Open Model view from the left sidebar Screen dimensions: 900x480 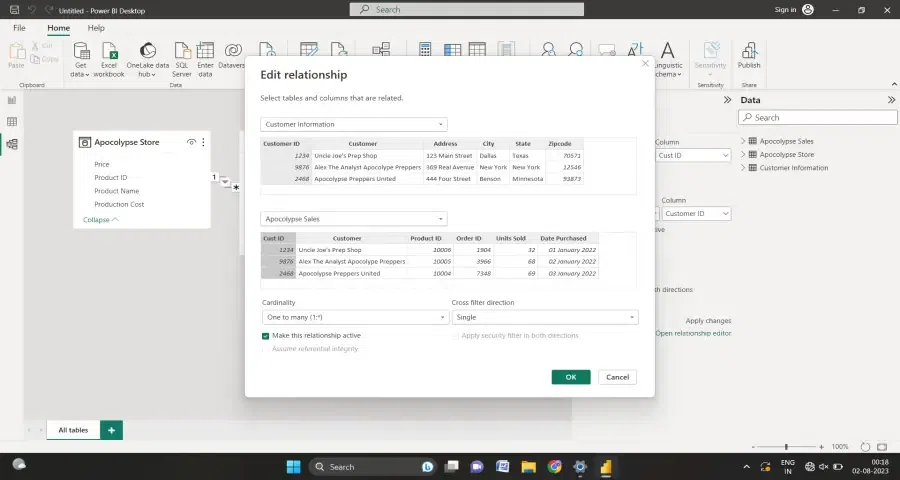pos(12,144)
